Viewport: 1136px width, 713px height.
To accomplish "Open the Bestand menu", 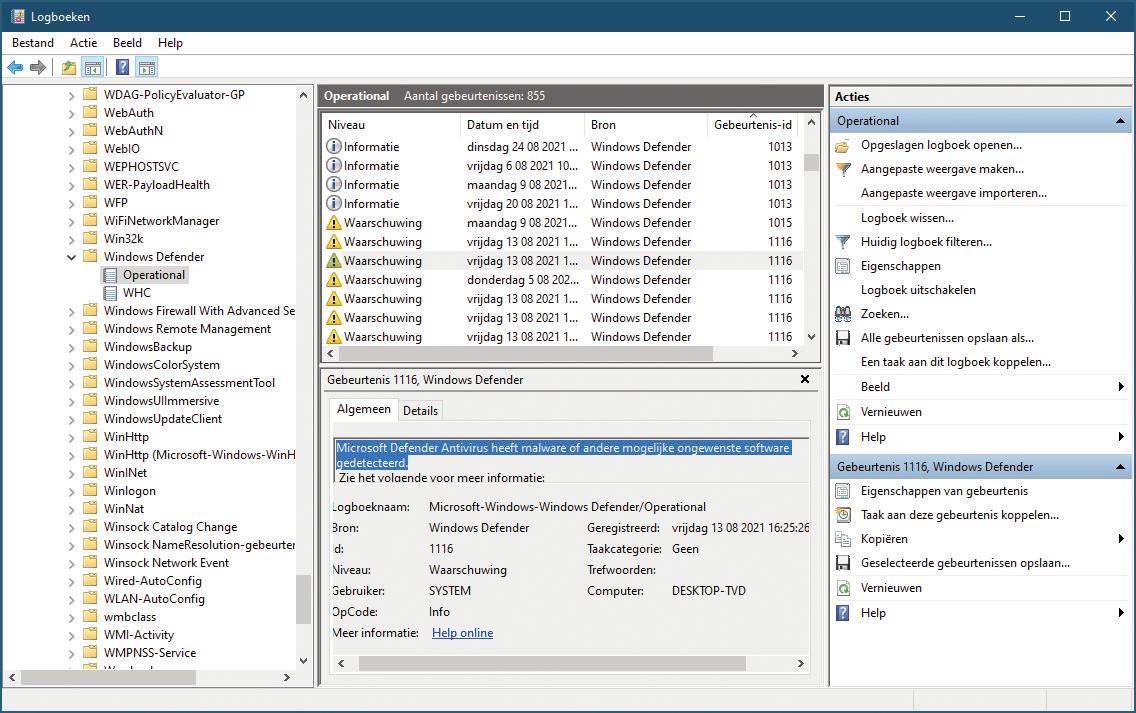I will point(33,43).
